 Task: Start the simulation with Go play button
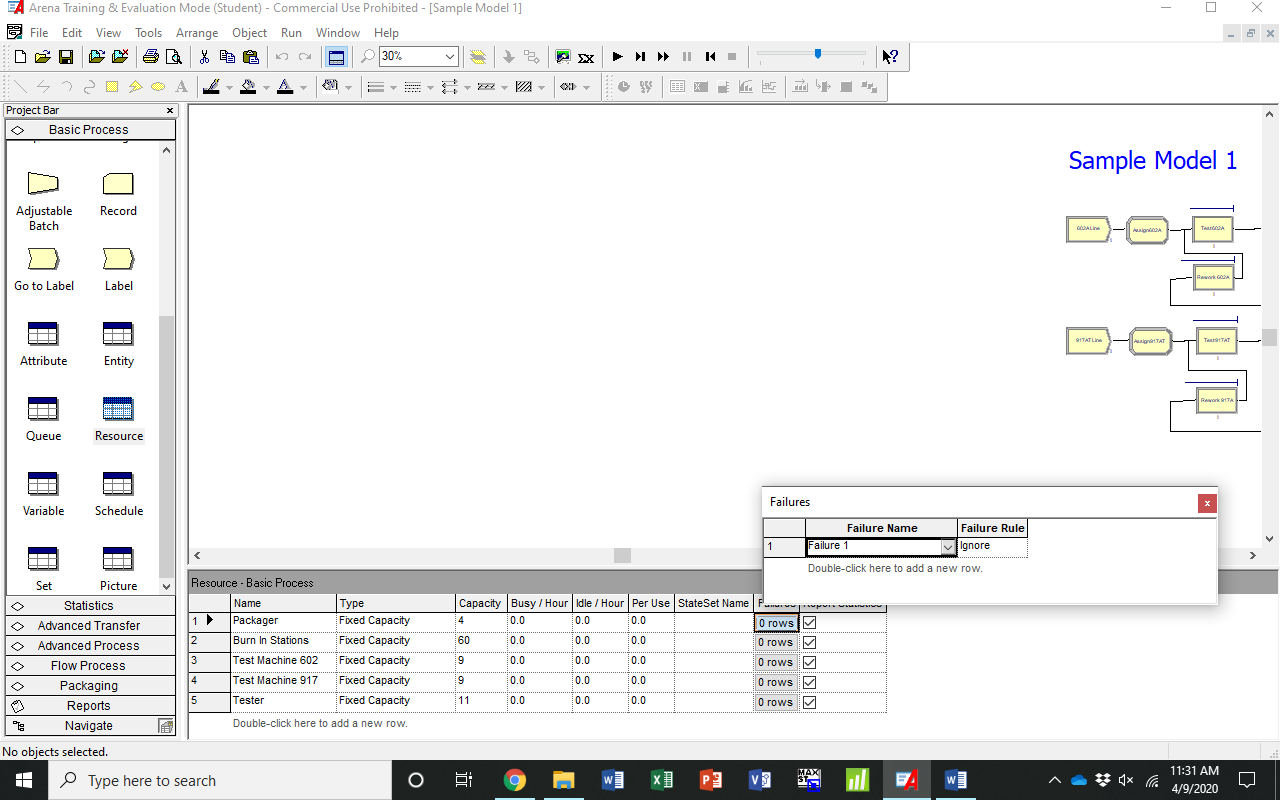[x=617, y=57]
